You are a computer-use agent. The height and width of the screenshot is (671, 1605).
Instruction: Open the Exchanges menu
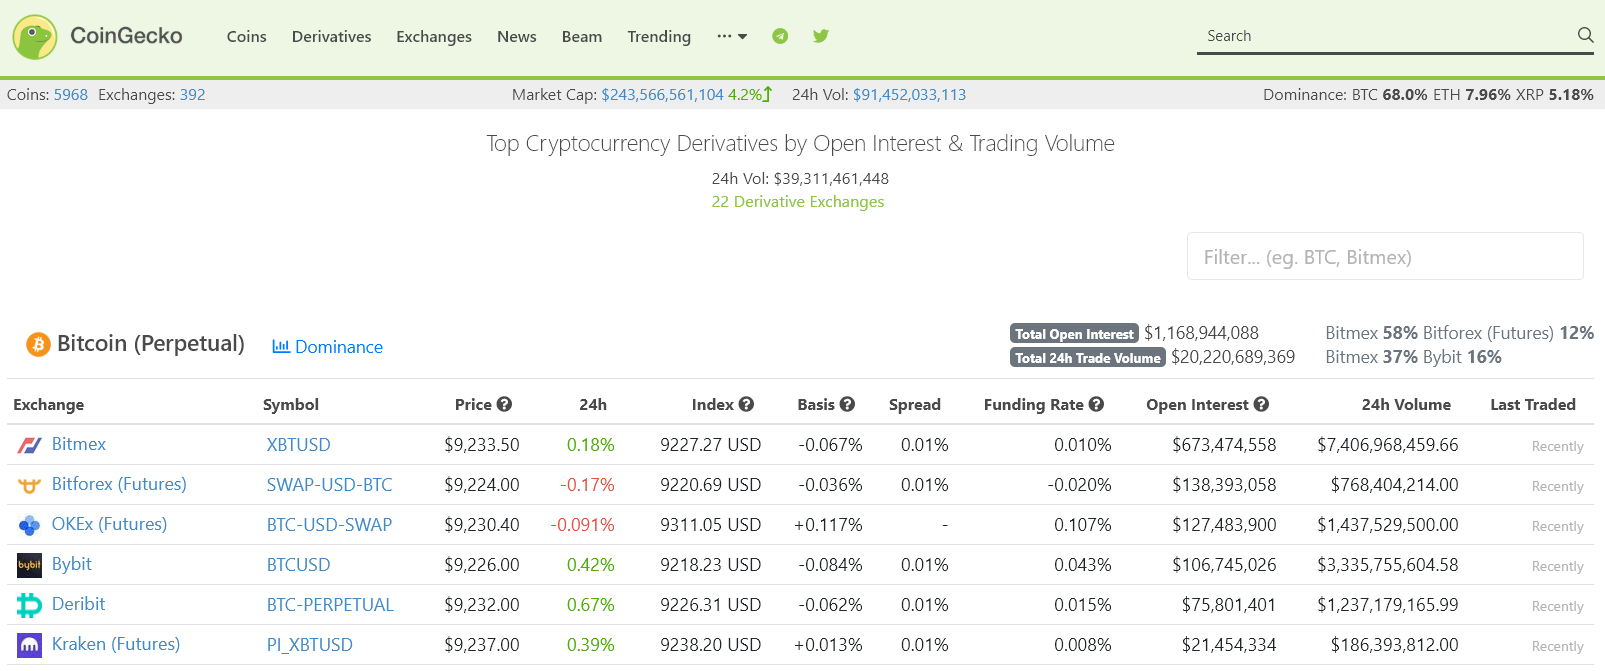pos(434,36)
